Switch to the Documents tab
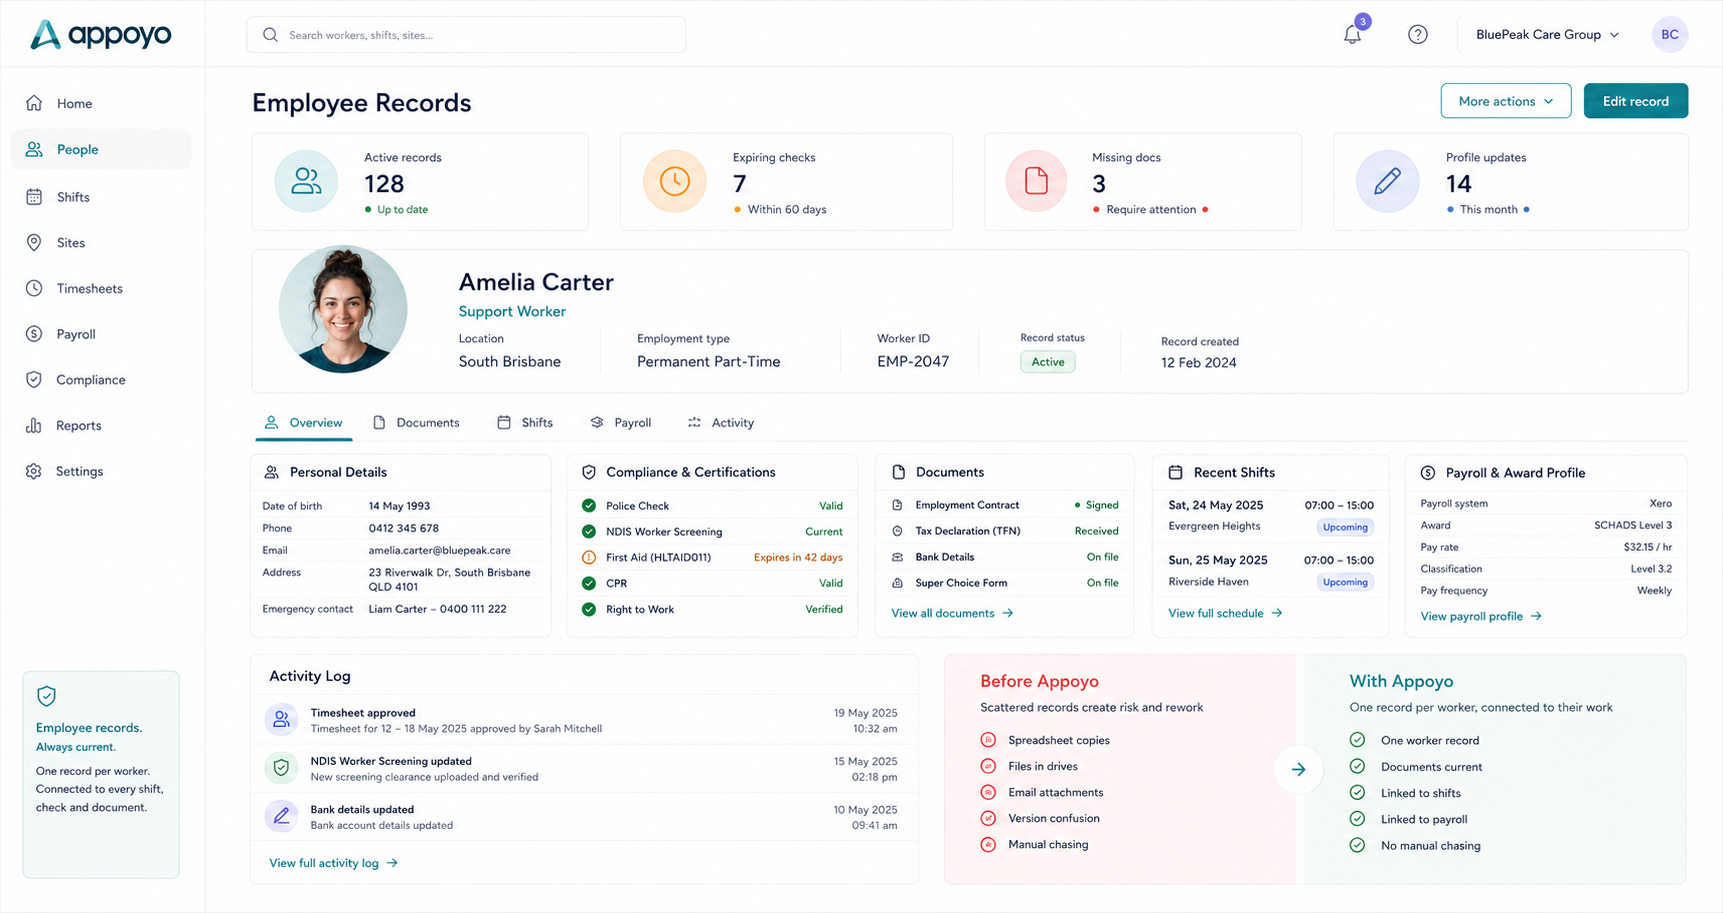The height and width of the screenshot is (913, 1723). point(416,423)
